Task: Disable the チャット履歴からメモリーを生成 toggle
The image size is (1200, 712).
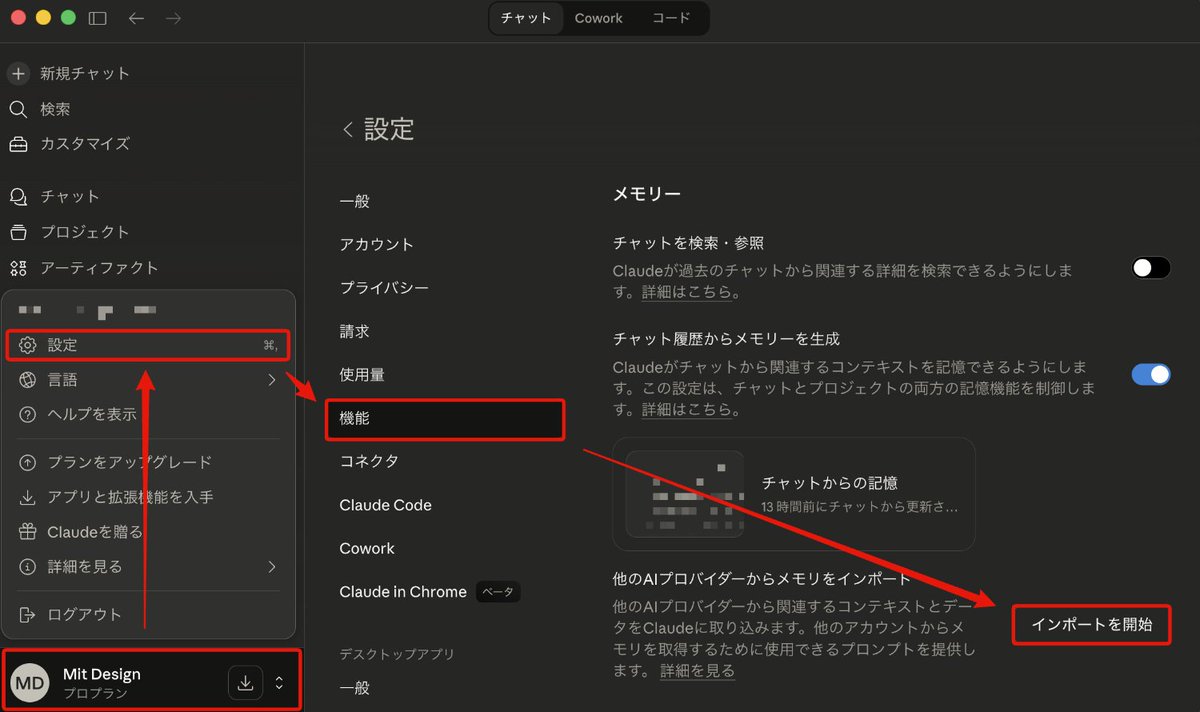Action: point(1151,374)
